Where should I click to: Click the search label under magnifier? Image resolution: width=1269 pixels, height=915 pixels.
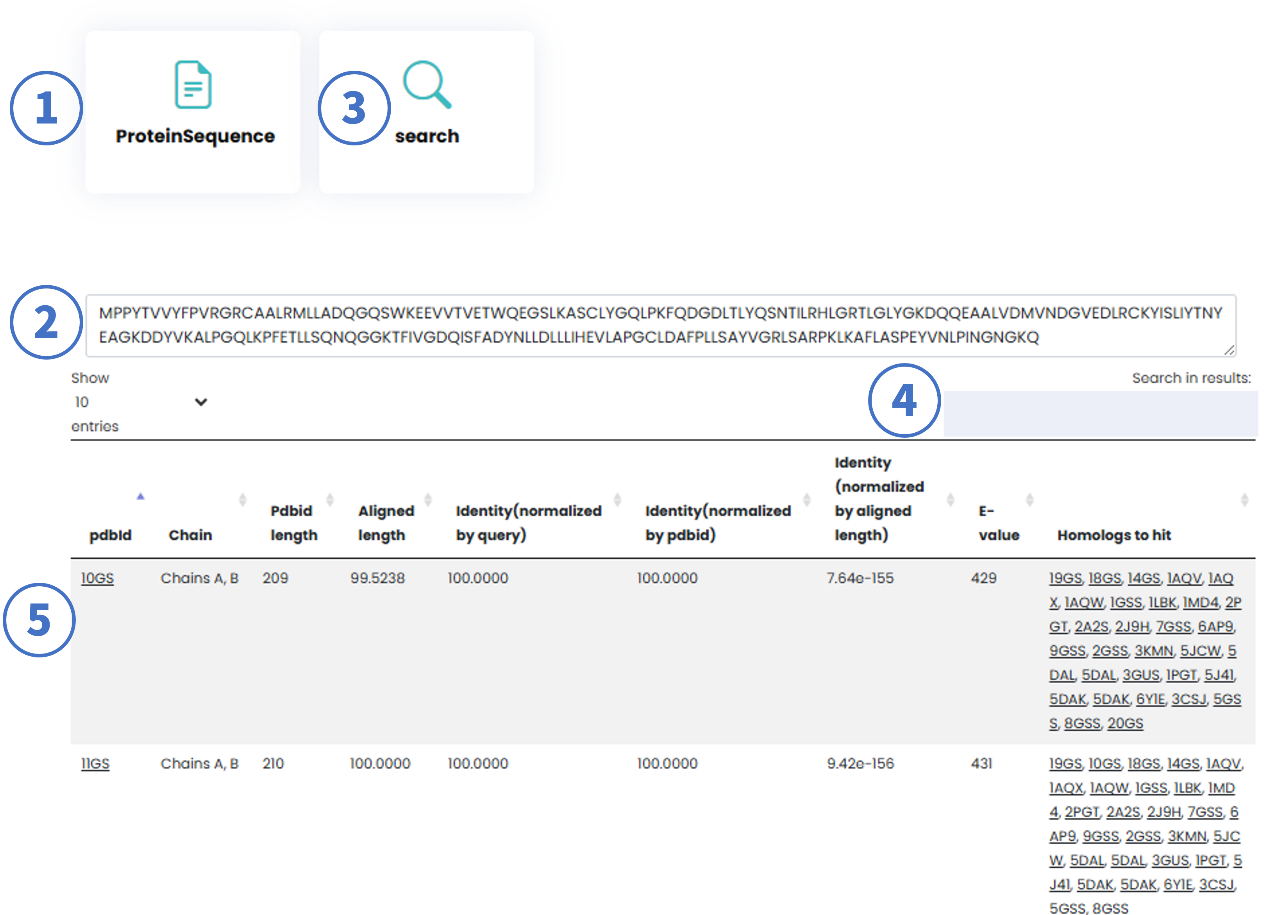pyautogui.click(x=427, y=136)
